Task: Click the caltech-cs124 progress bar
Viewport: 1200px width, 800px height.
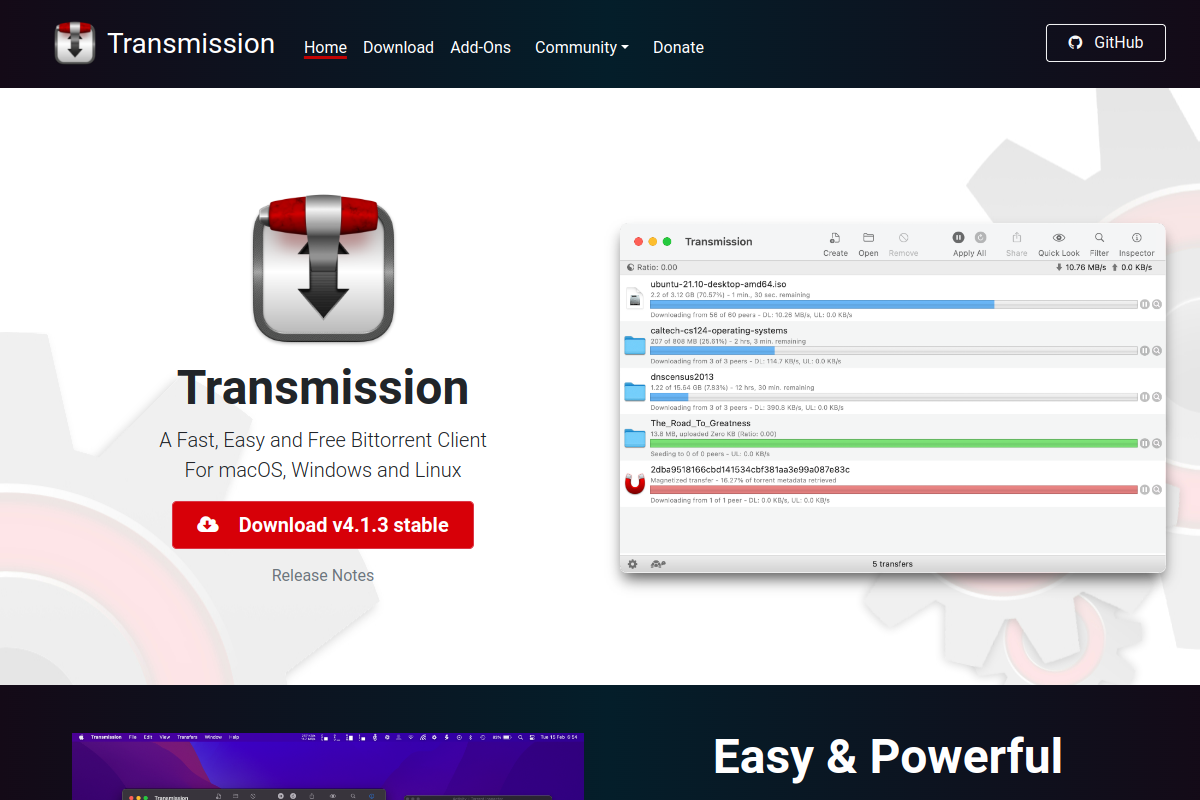Action: click(x=893, y=350)
